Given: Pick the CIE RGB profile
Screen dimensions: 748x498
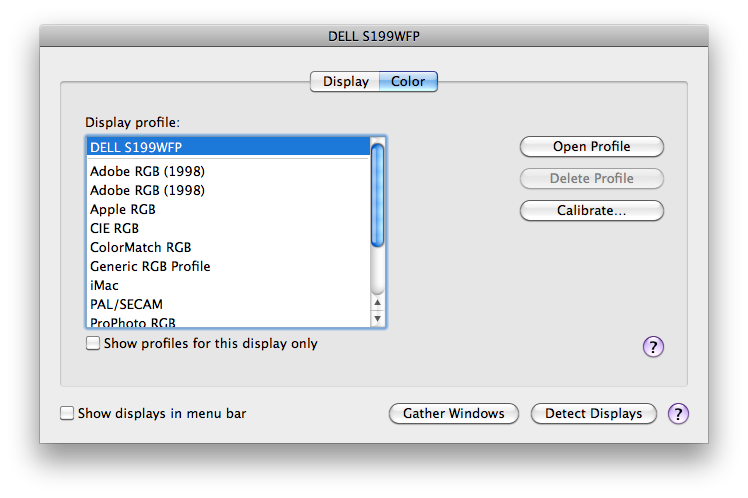Looking at the screenshot, I should (x=229, y=228).
